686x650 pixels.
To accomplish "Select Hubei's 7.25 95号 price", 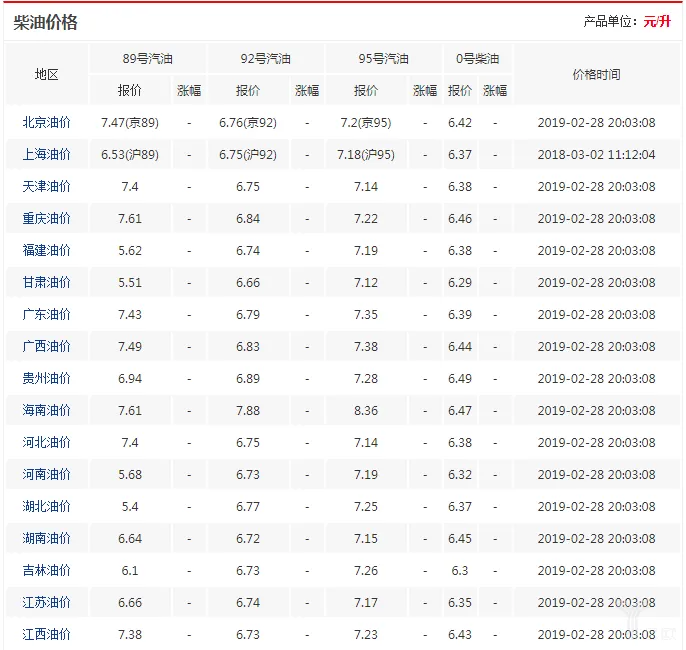I will click(x=366, y=506).
